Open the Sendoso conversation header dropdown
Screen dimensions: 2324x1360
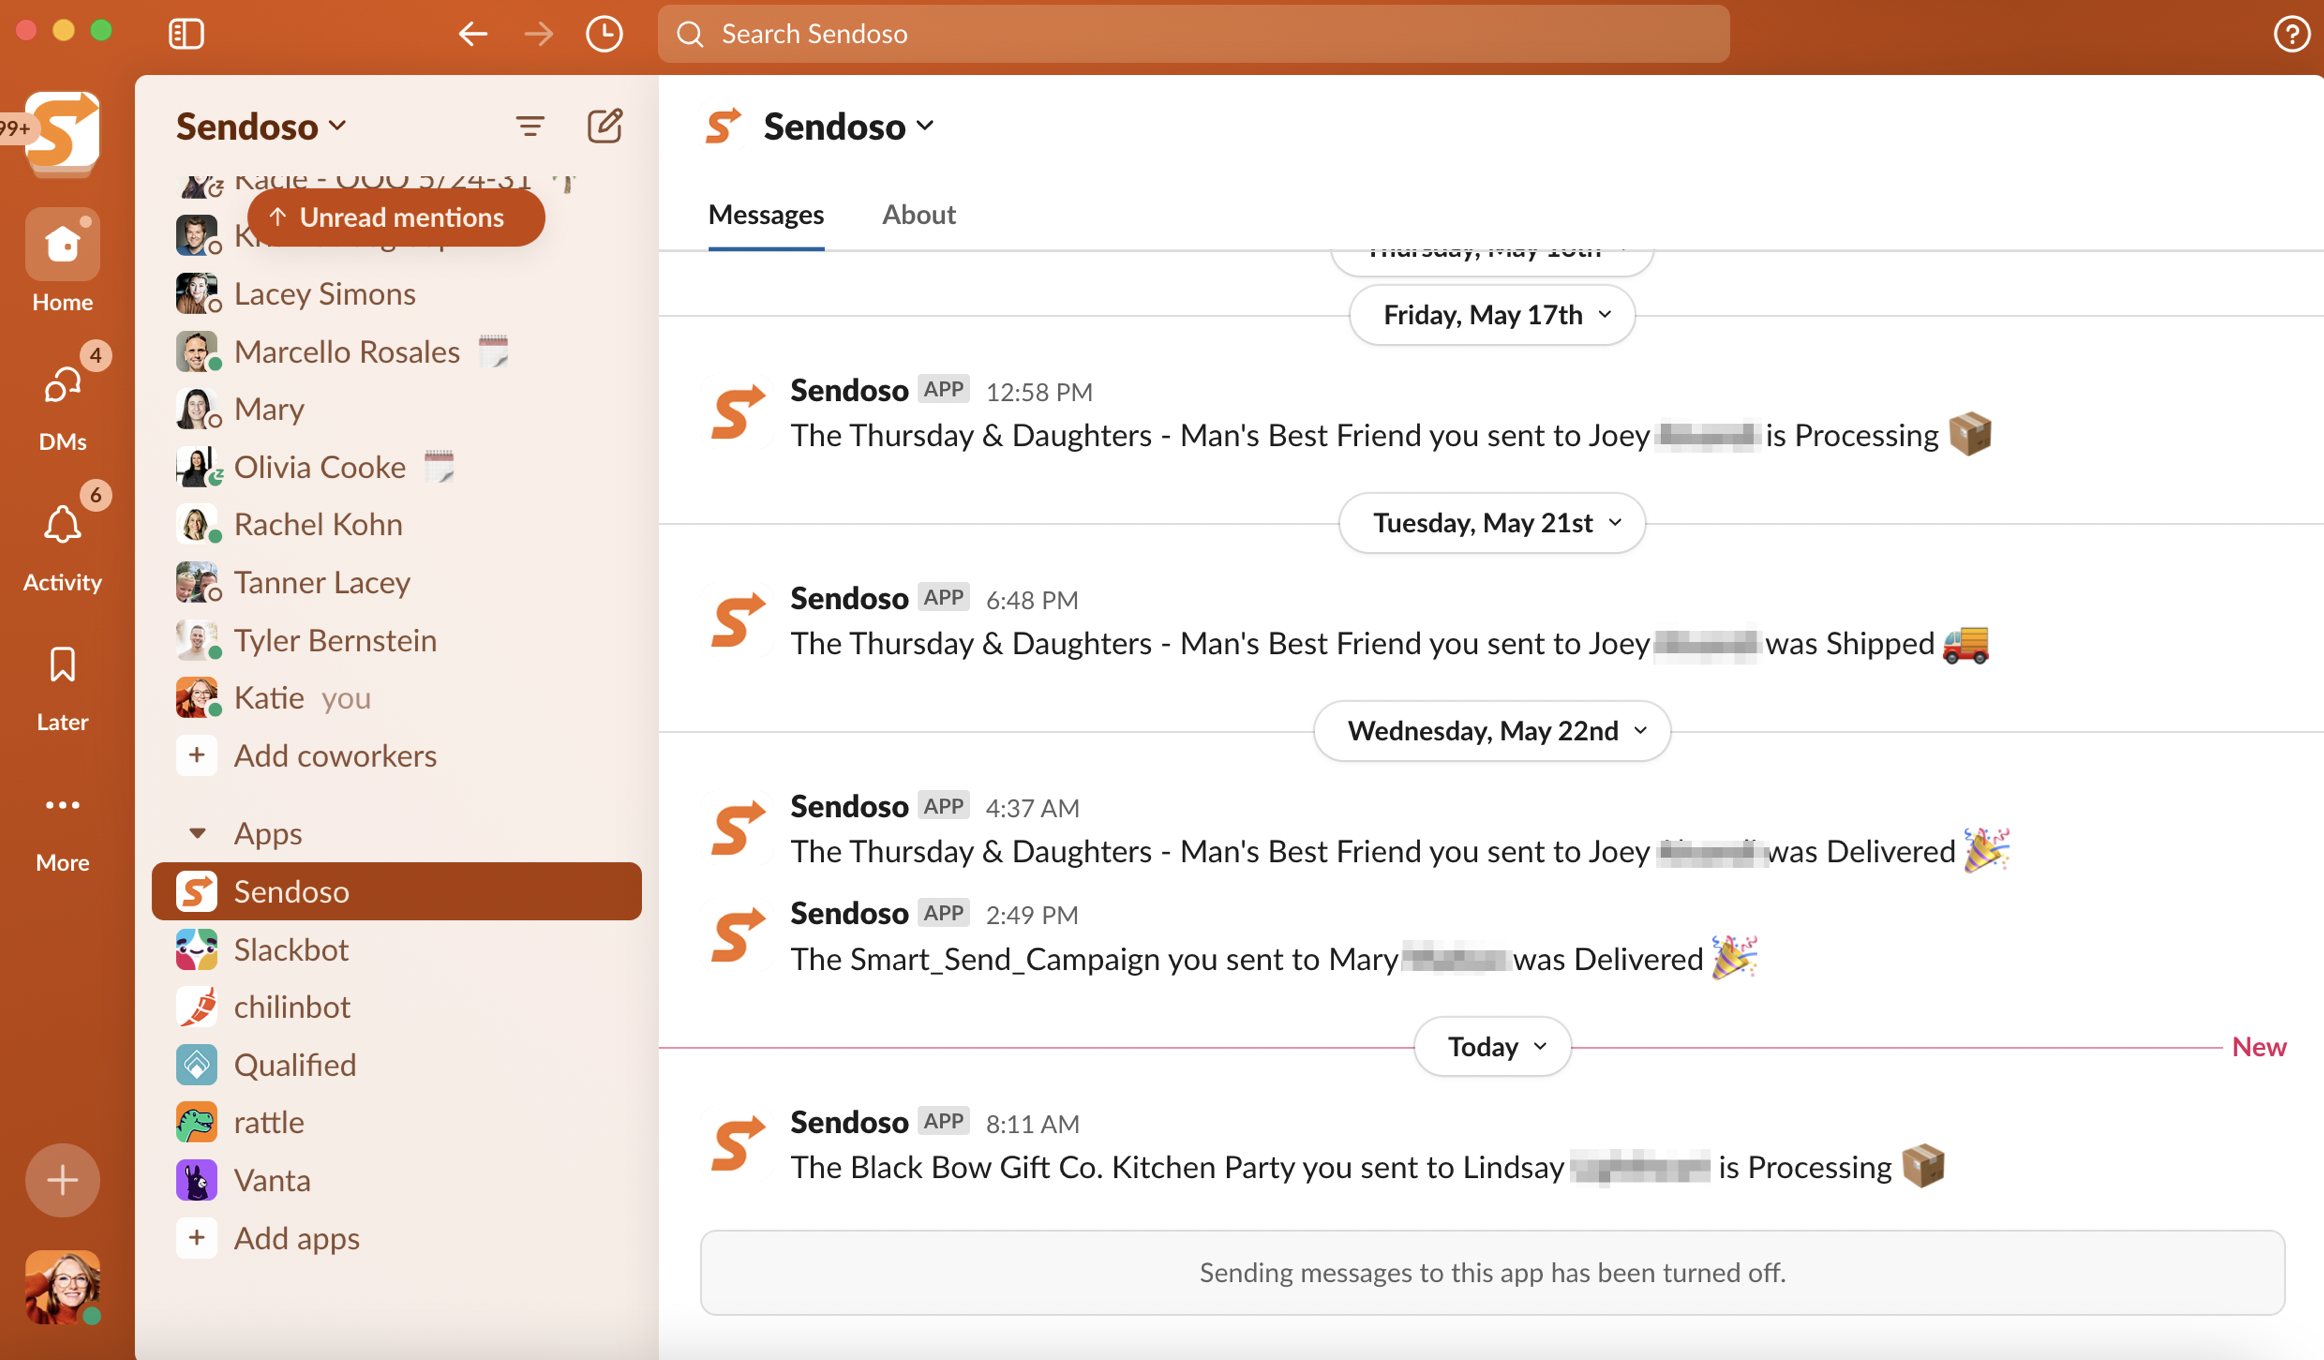(x=848, y=126)
